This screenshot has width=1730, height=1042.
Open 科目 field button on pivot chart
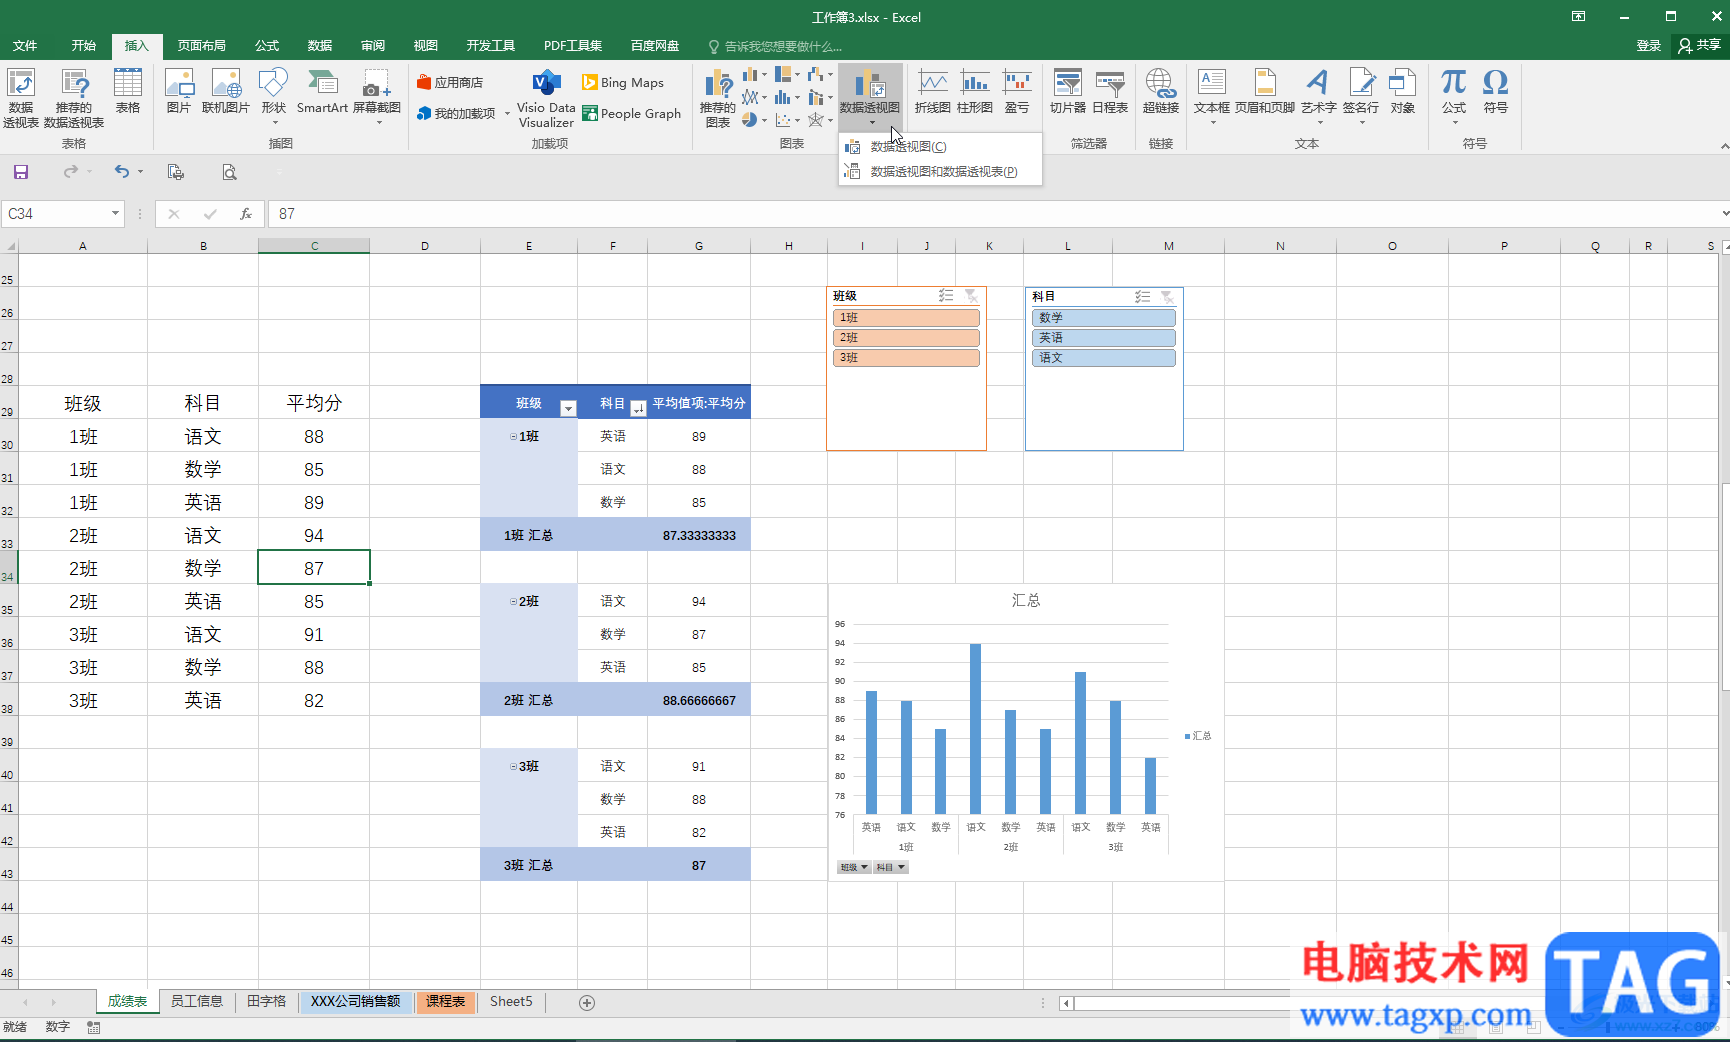pos(891,868)
